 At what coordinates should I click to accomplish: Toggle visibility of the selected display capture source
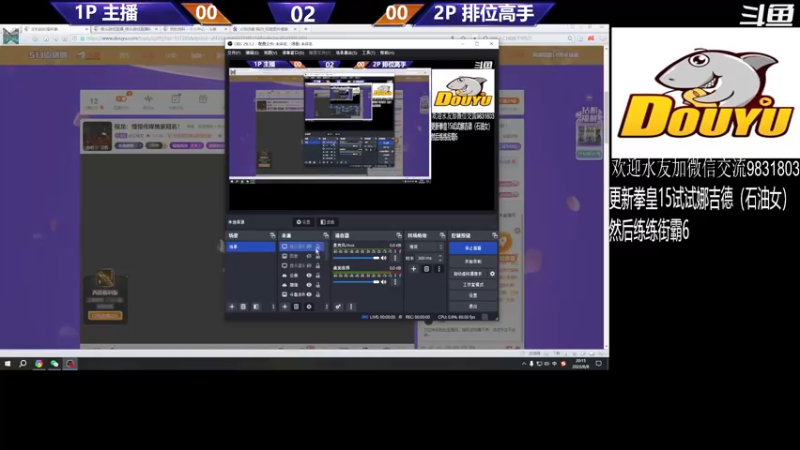[x=309, y=246]
